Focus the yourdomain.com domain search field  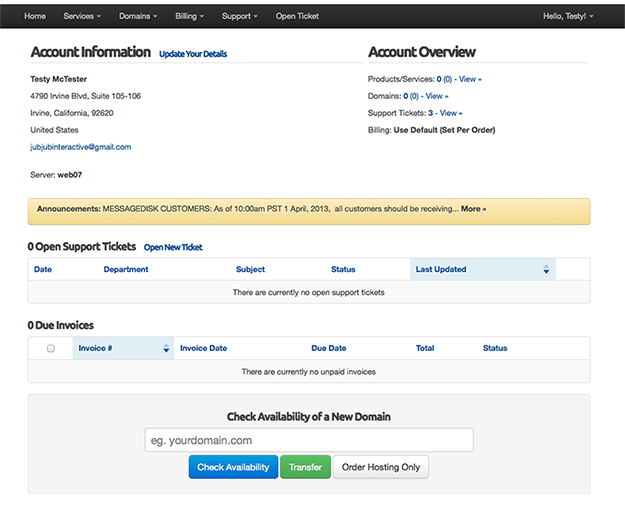[x=309, y=440]
